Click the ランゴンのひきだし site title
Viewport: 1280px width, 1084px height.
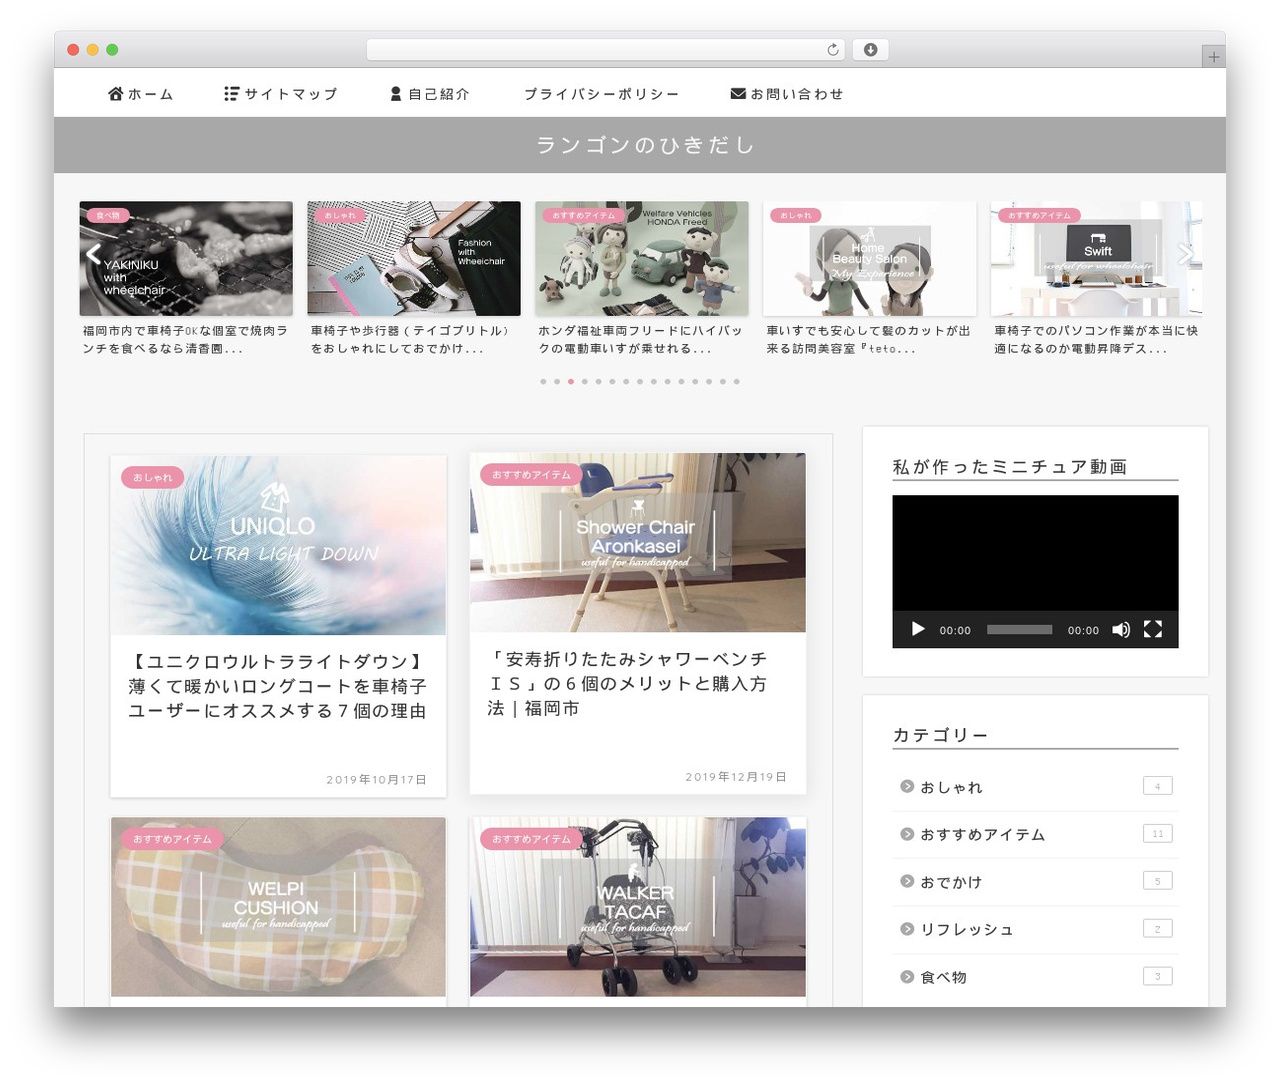645,145
